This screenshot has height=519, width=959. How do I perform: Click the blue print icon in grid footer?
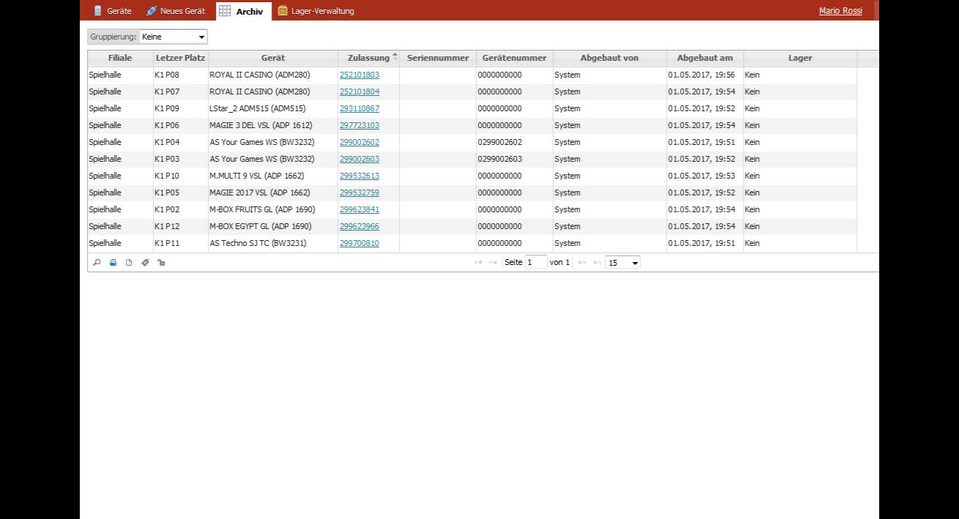[113, 262]
